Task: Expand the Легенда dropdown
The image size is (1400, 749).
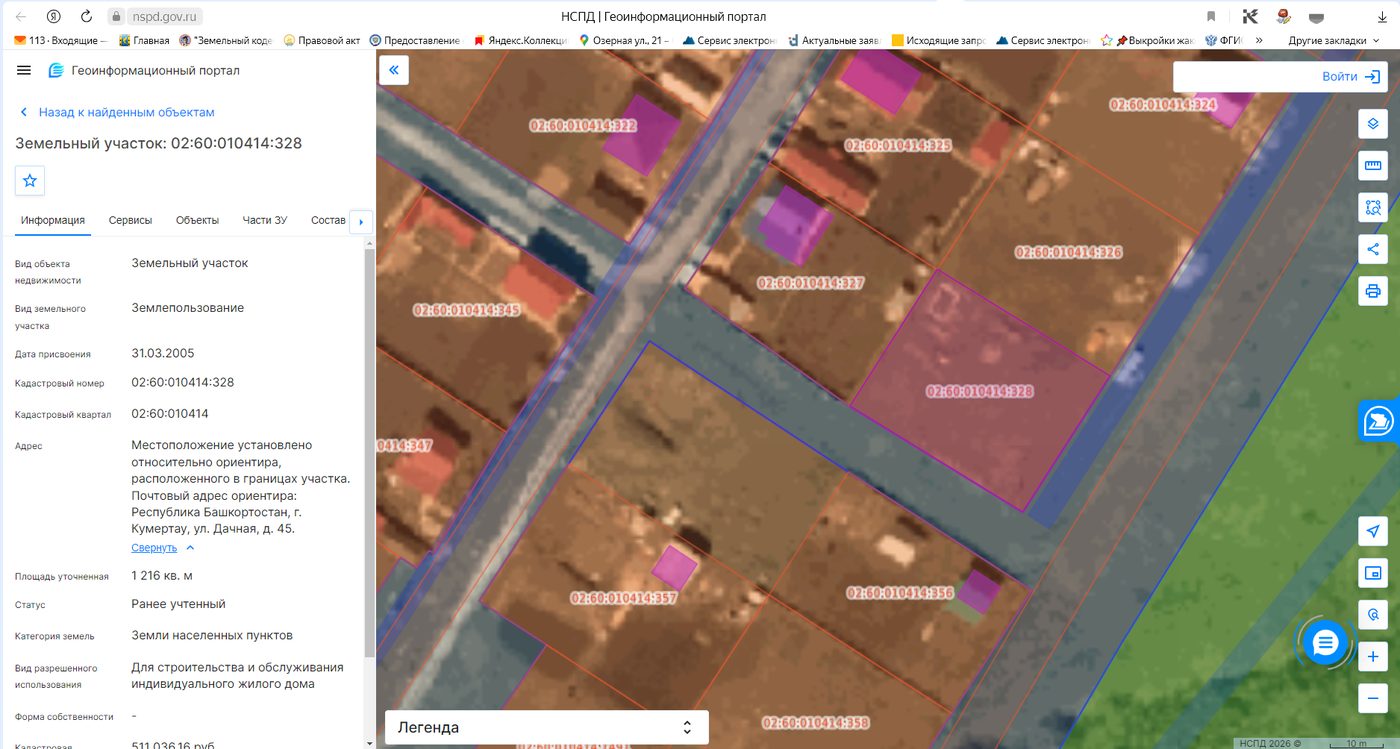Action: pyautogui.click(x=547, y=727)
